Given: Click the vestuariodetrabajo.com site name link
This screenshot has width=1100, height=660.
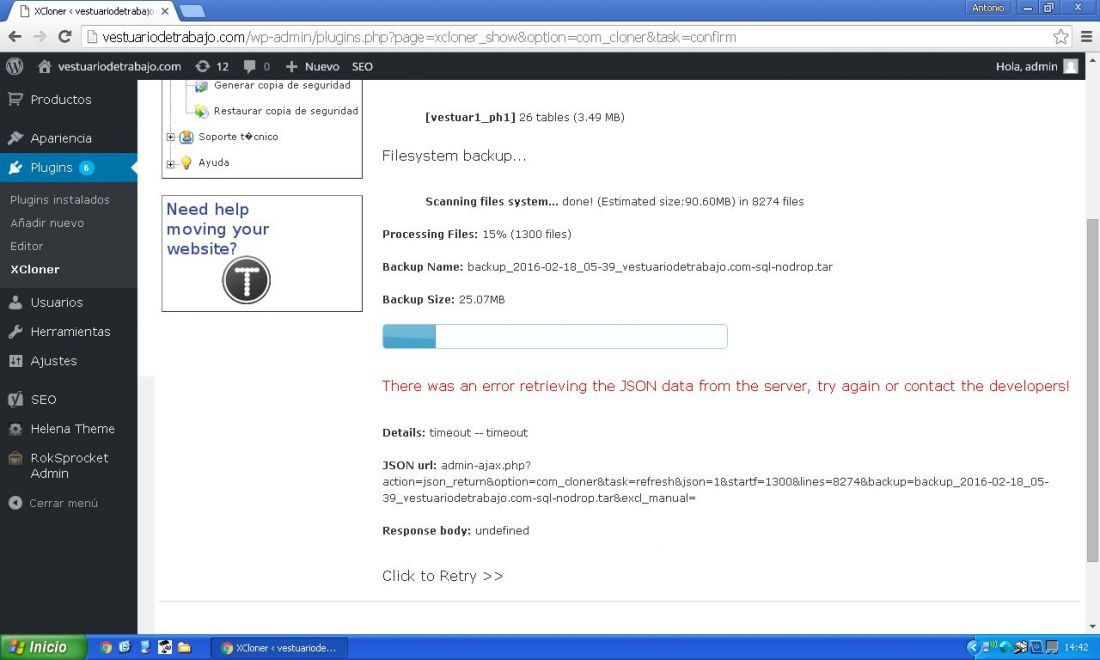Looking at the screenshot, I should [119, 66].
